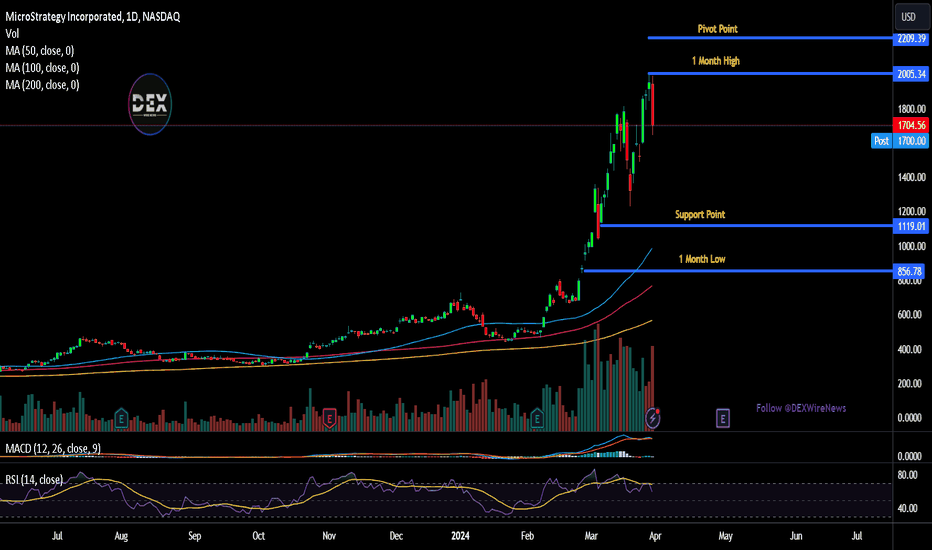The image size is (932, 550).
Task: Select the MA (100, close, 0) indicator
Action: click(42, 68)
